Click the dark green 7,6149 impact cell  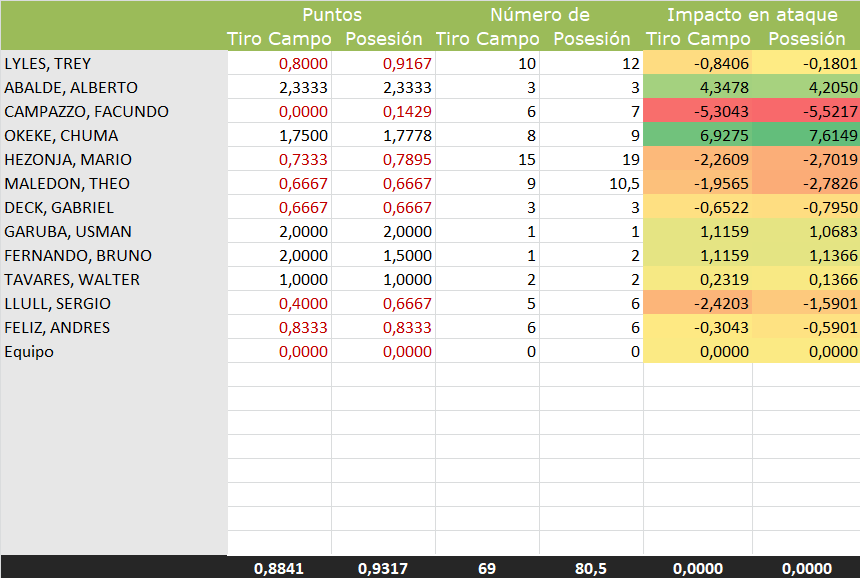point(806,135)
